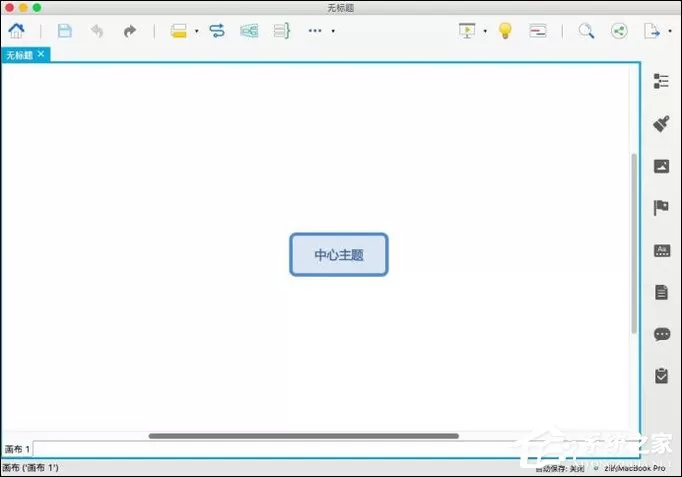
Task: Click the MacBook Pro status bar entry
Action: (635, 468)
